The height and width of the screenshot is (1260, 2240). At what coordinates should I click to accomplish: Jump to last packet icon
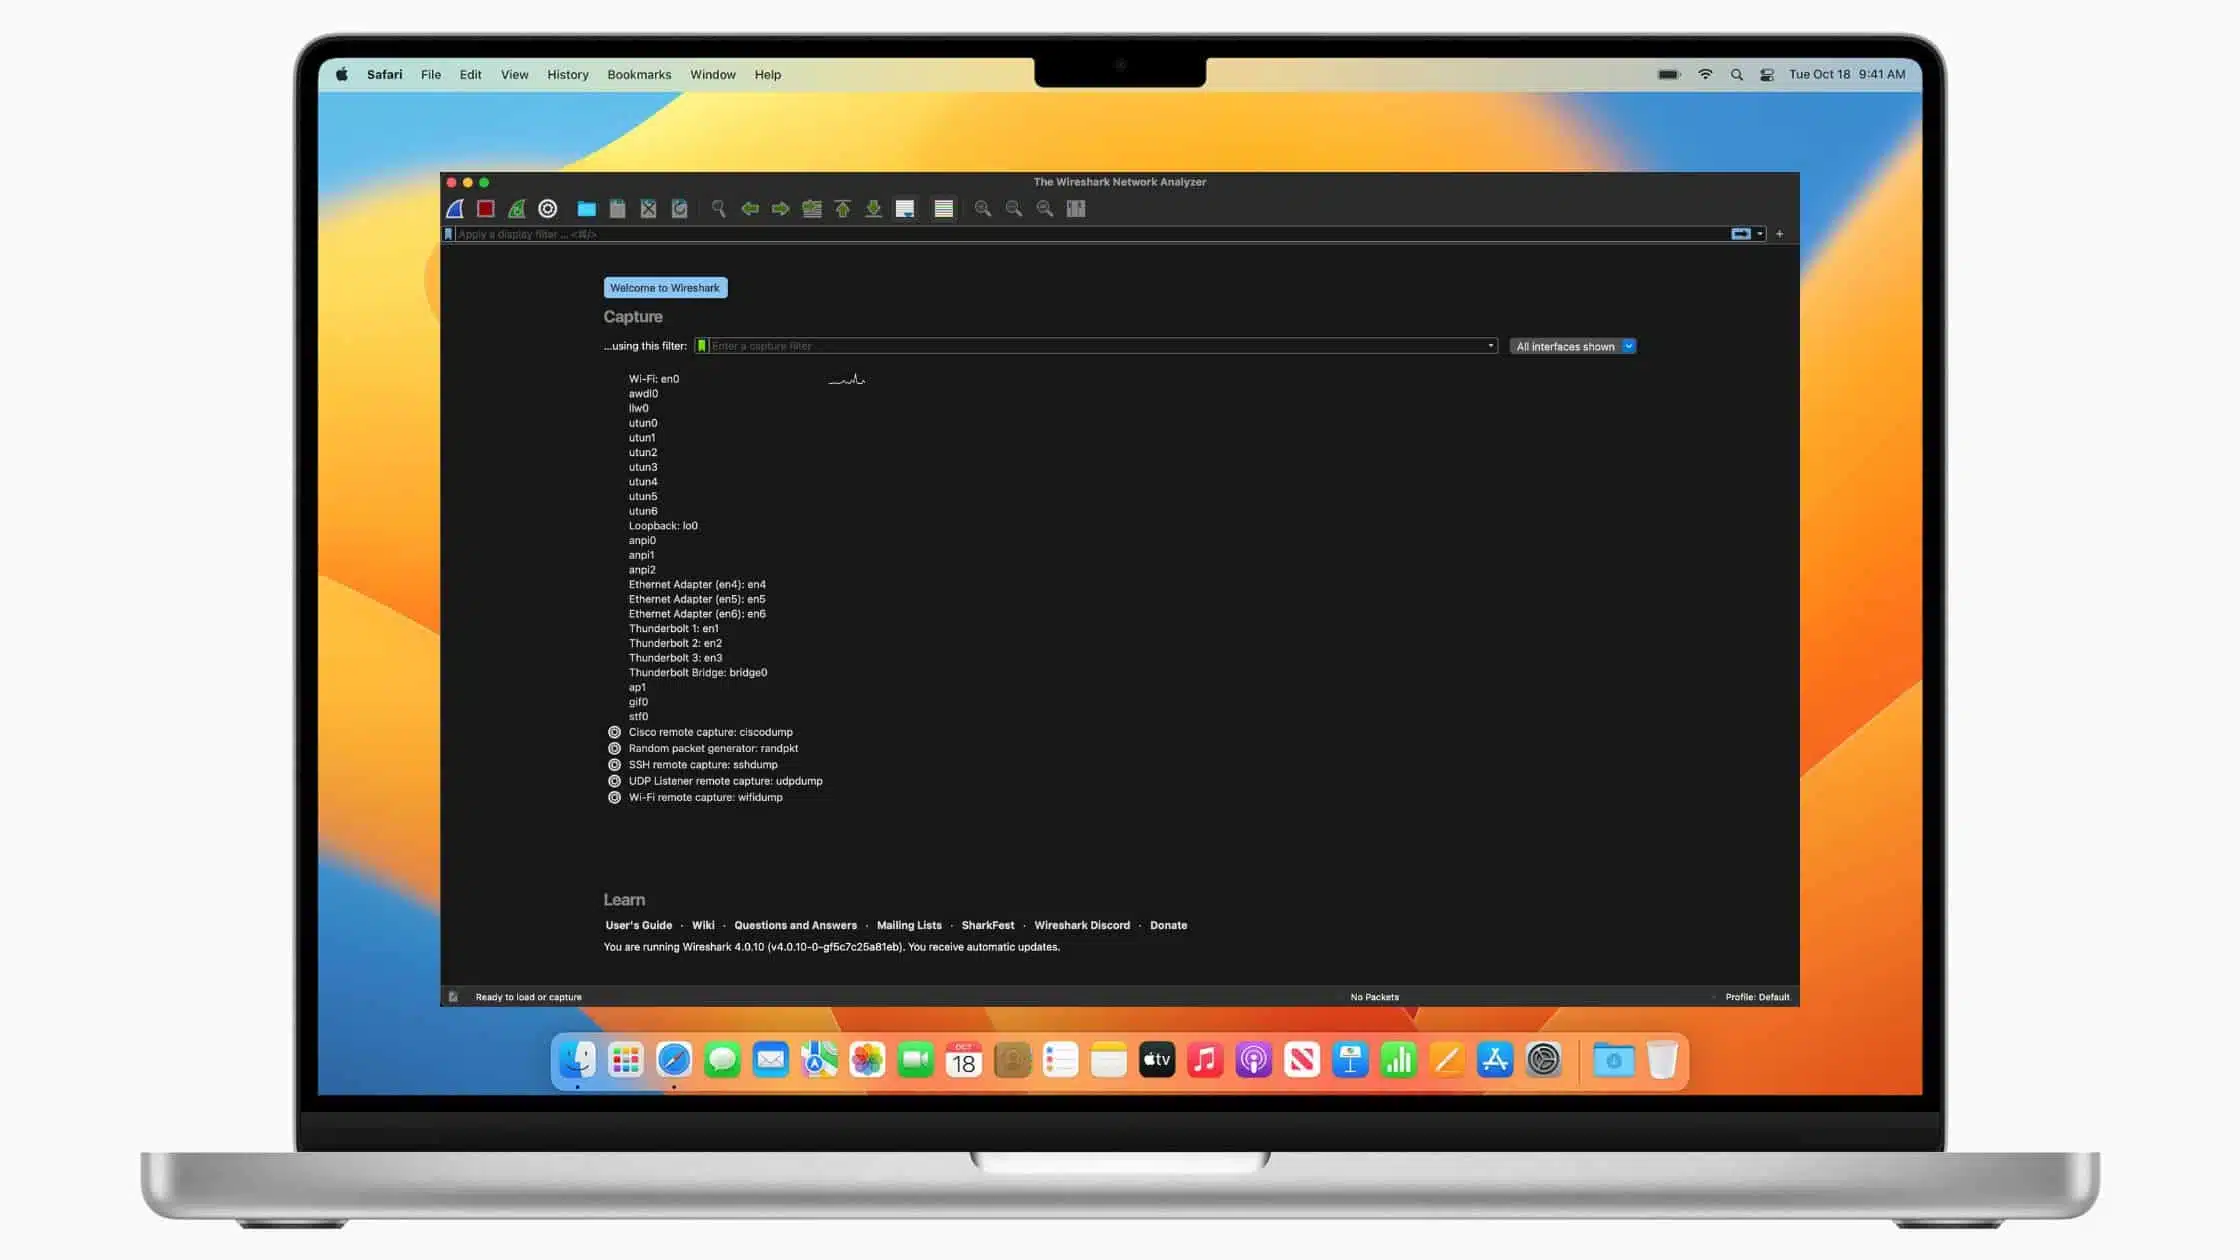[874, 209]
